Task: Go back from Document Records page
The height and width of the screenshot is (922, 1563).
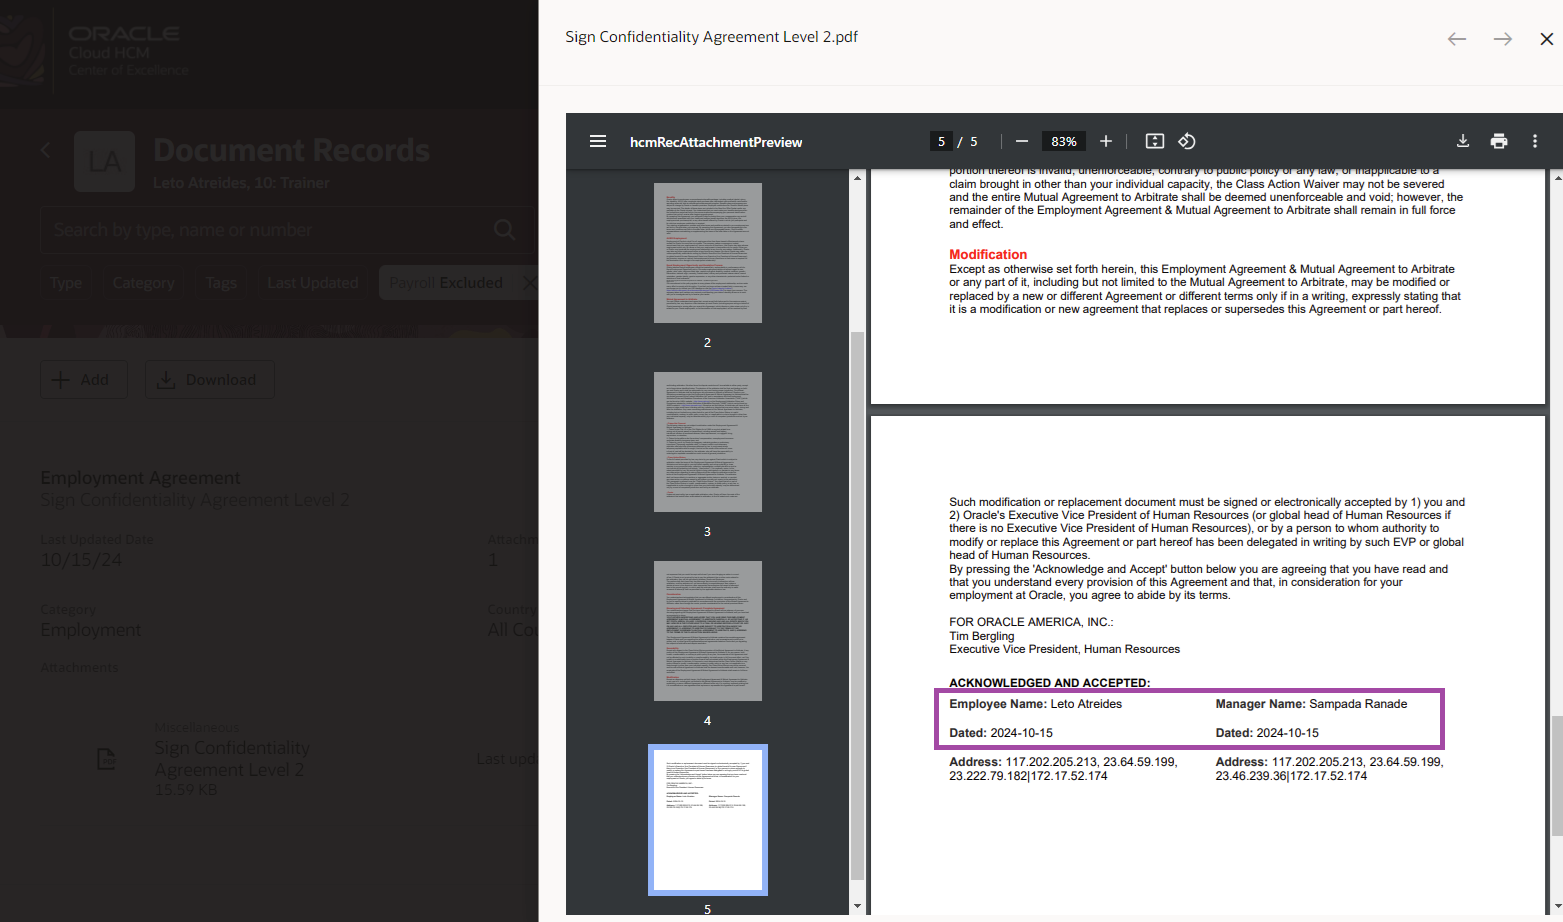Action: click(x=46, y=150)
